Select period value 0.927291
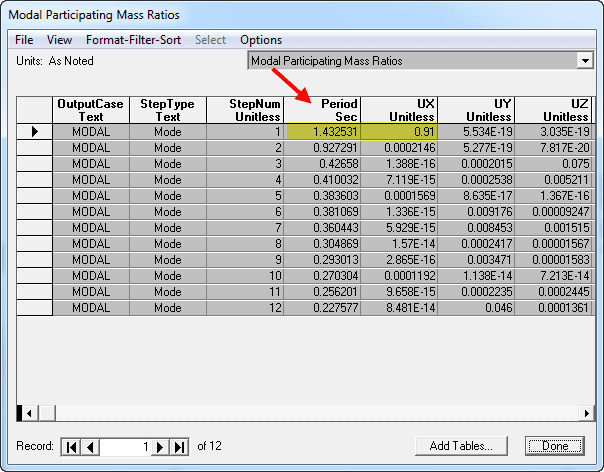The width and height of the screenshot is (604, 472). [x=322, y=148]
